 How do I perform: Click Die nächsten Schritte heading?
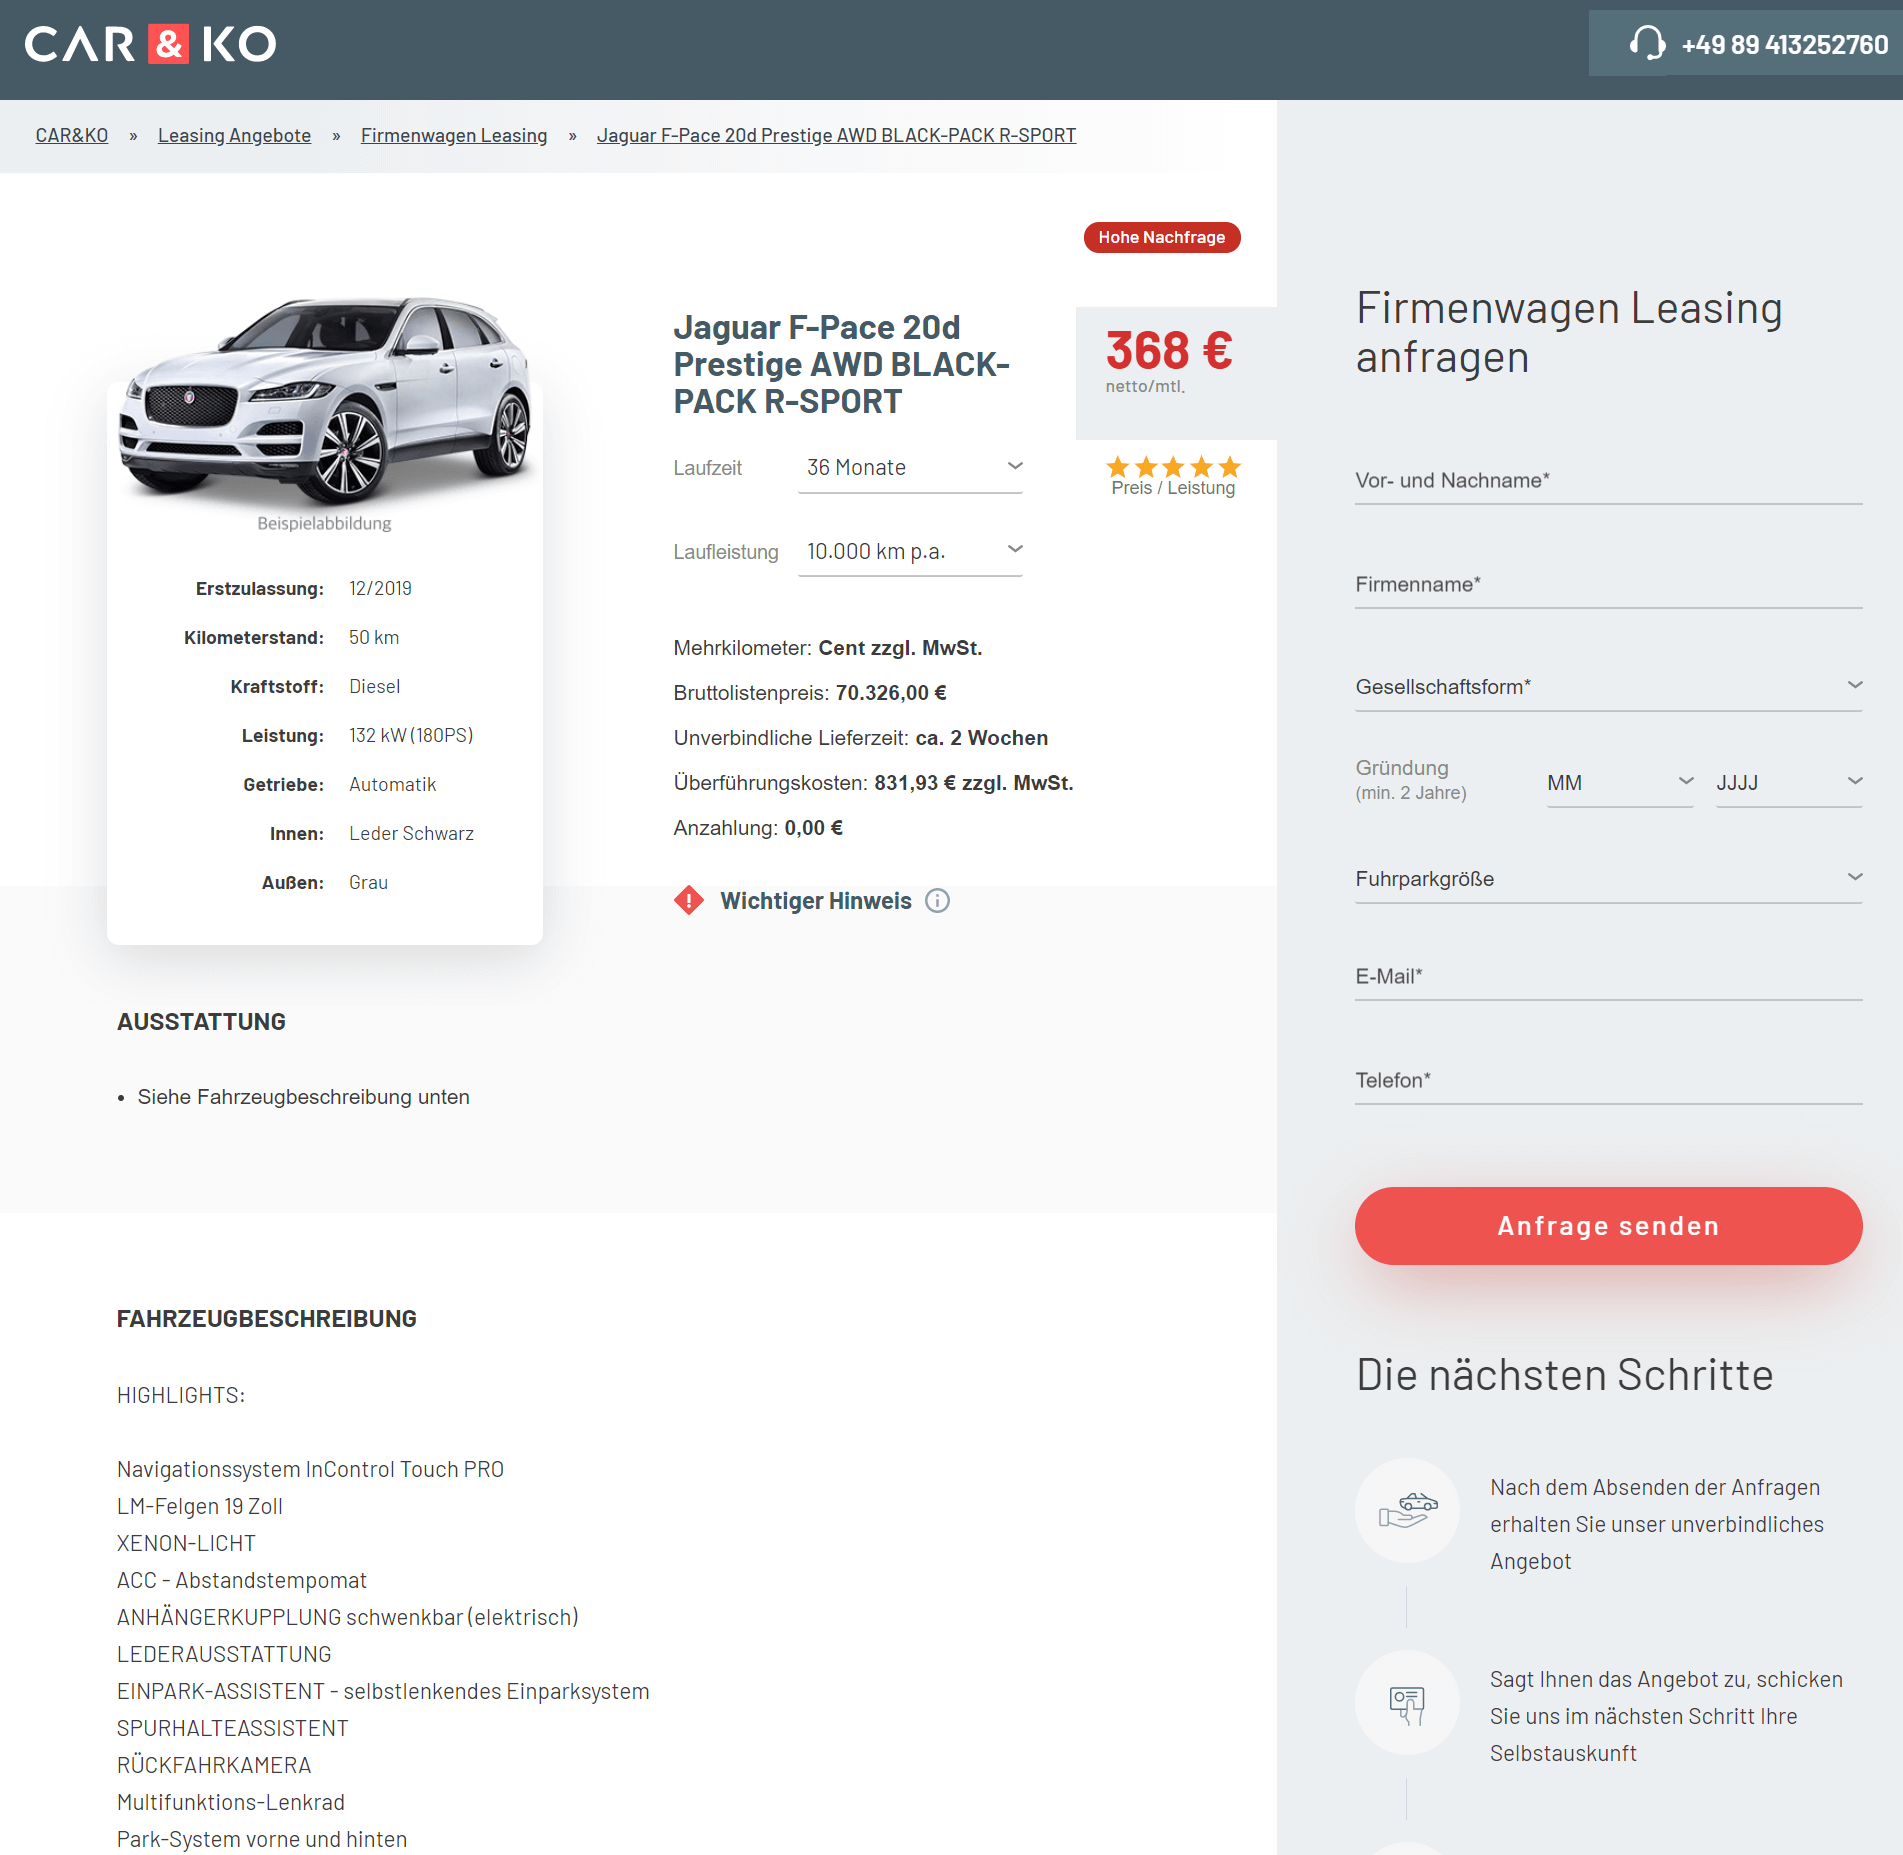pyautogui.click(x=1565, y=1375)
